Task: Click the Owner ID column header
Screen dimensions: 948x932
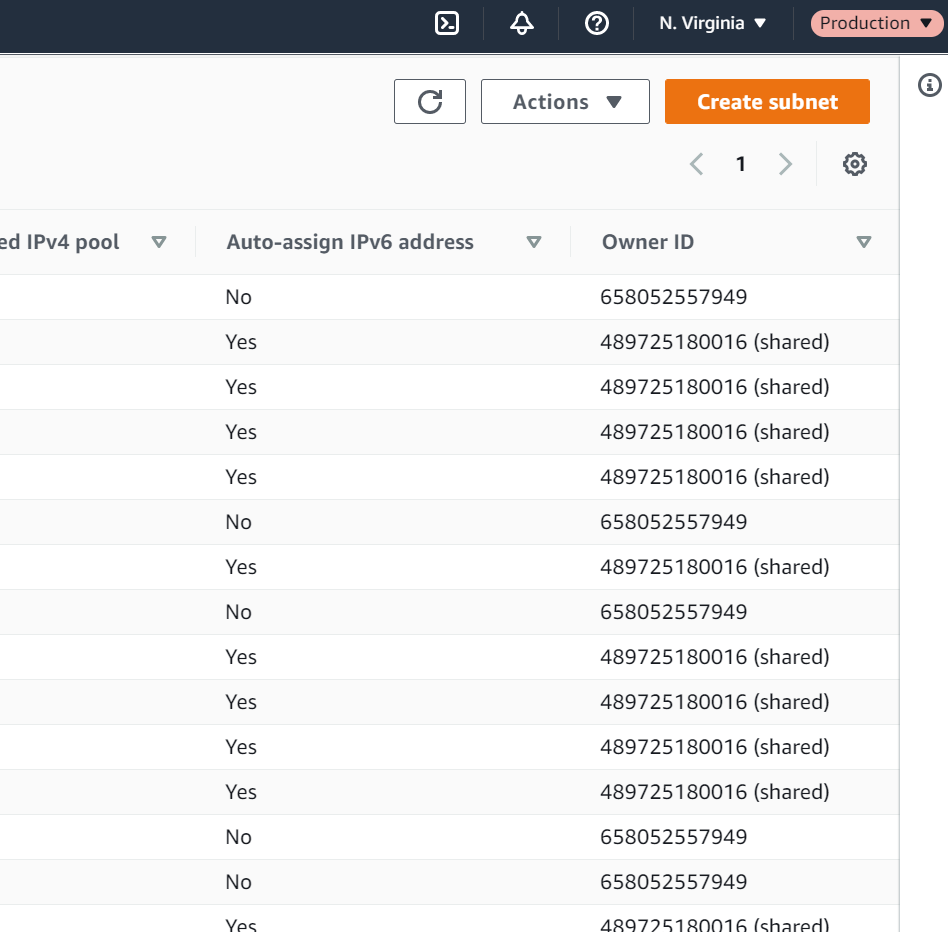Action: [648, 242]
